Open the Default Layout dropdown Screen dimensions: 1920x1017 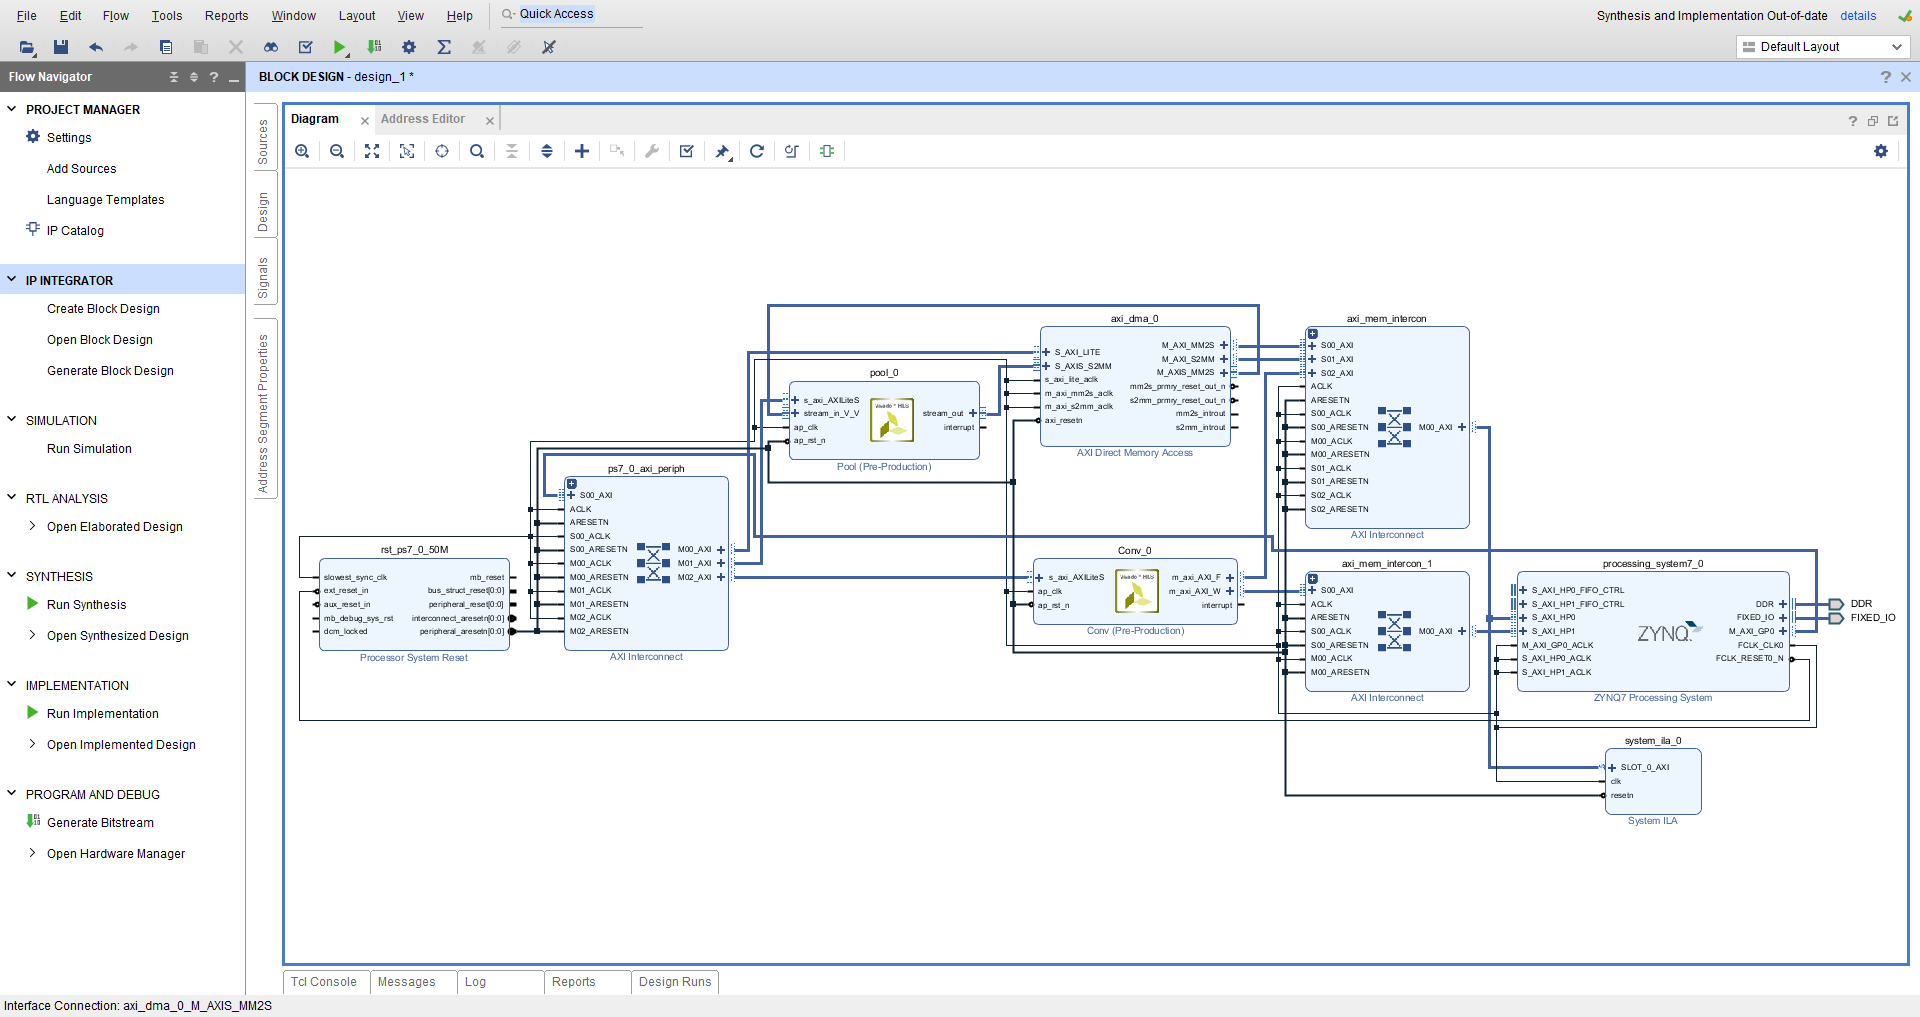(x=1823, y=47)
